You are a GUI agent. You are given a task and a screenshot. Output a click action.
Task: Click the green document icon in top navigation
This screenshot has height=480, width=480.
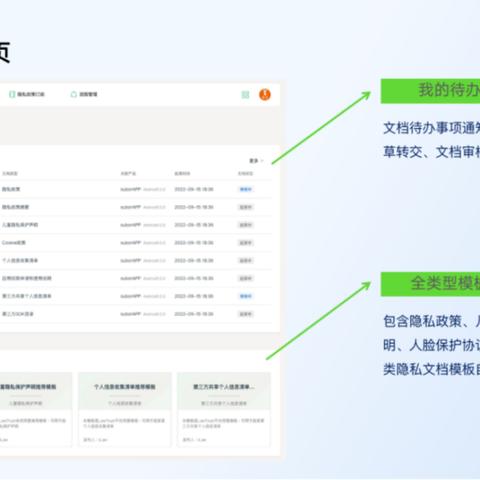(x=12, y=94)
